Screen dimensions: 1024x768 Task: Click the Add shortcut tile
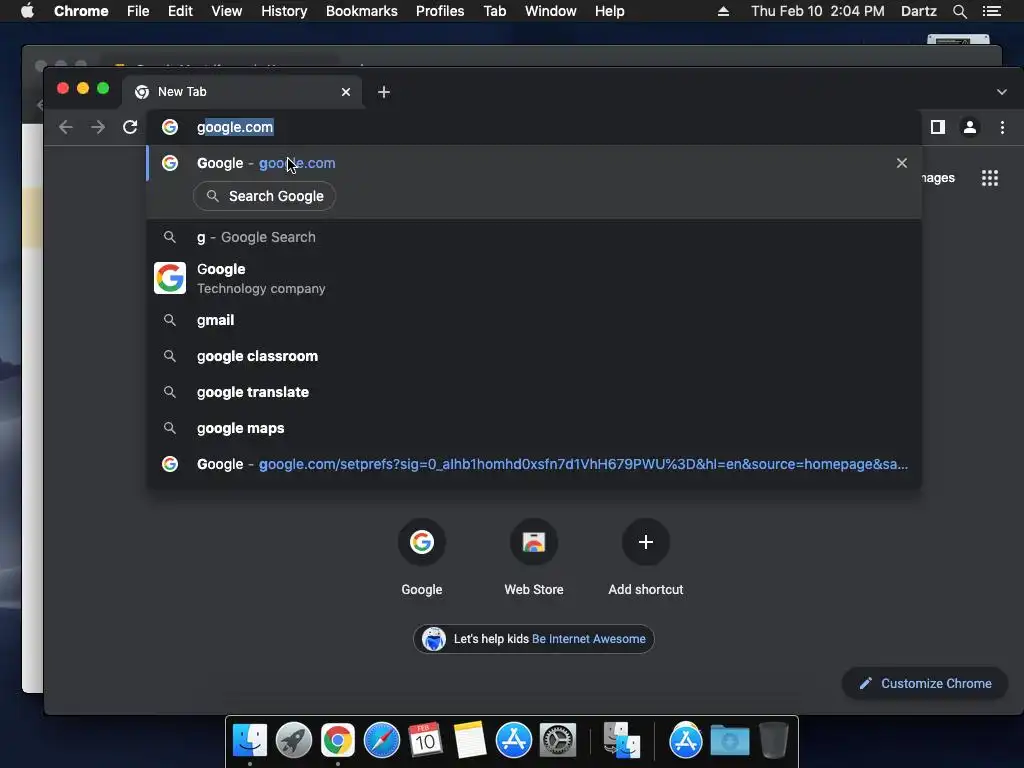[x=646, y=557]
